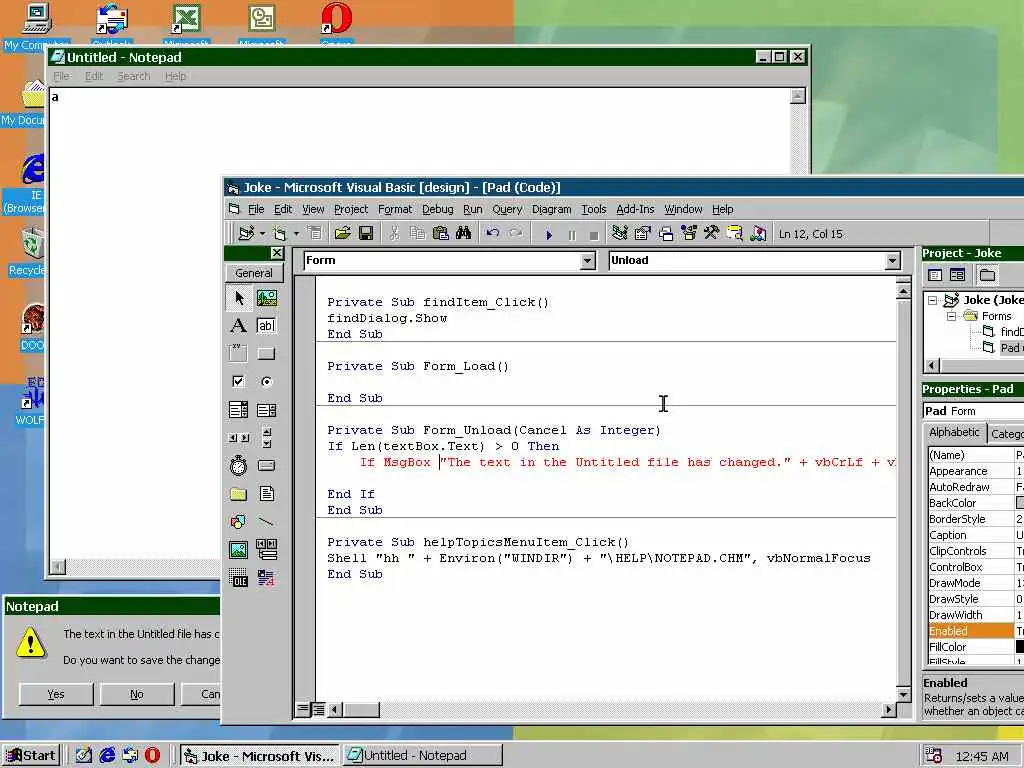The image size is (1024, 768).
Task: Click the Opera icon in Quick Launch
Action: click(152, 756)
